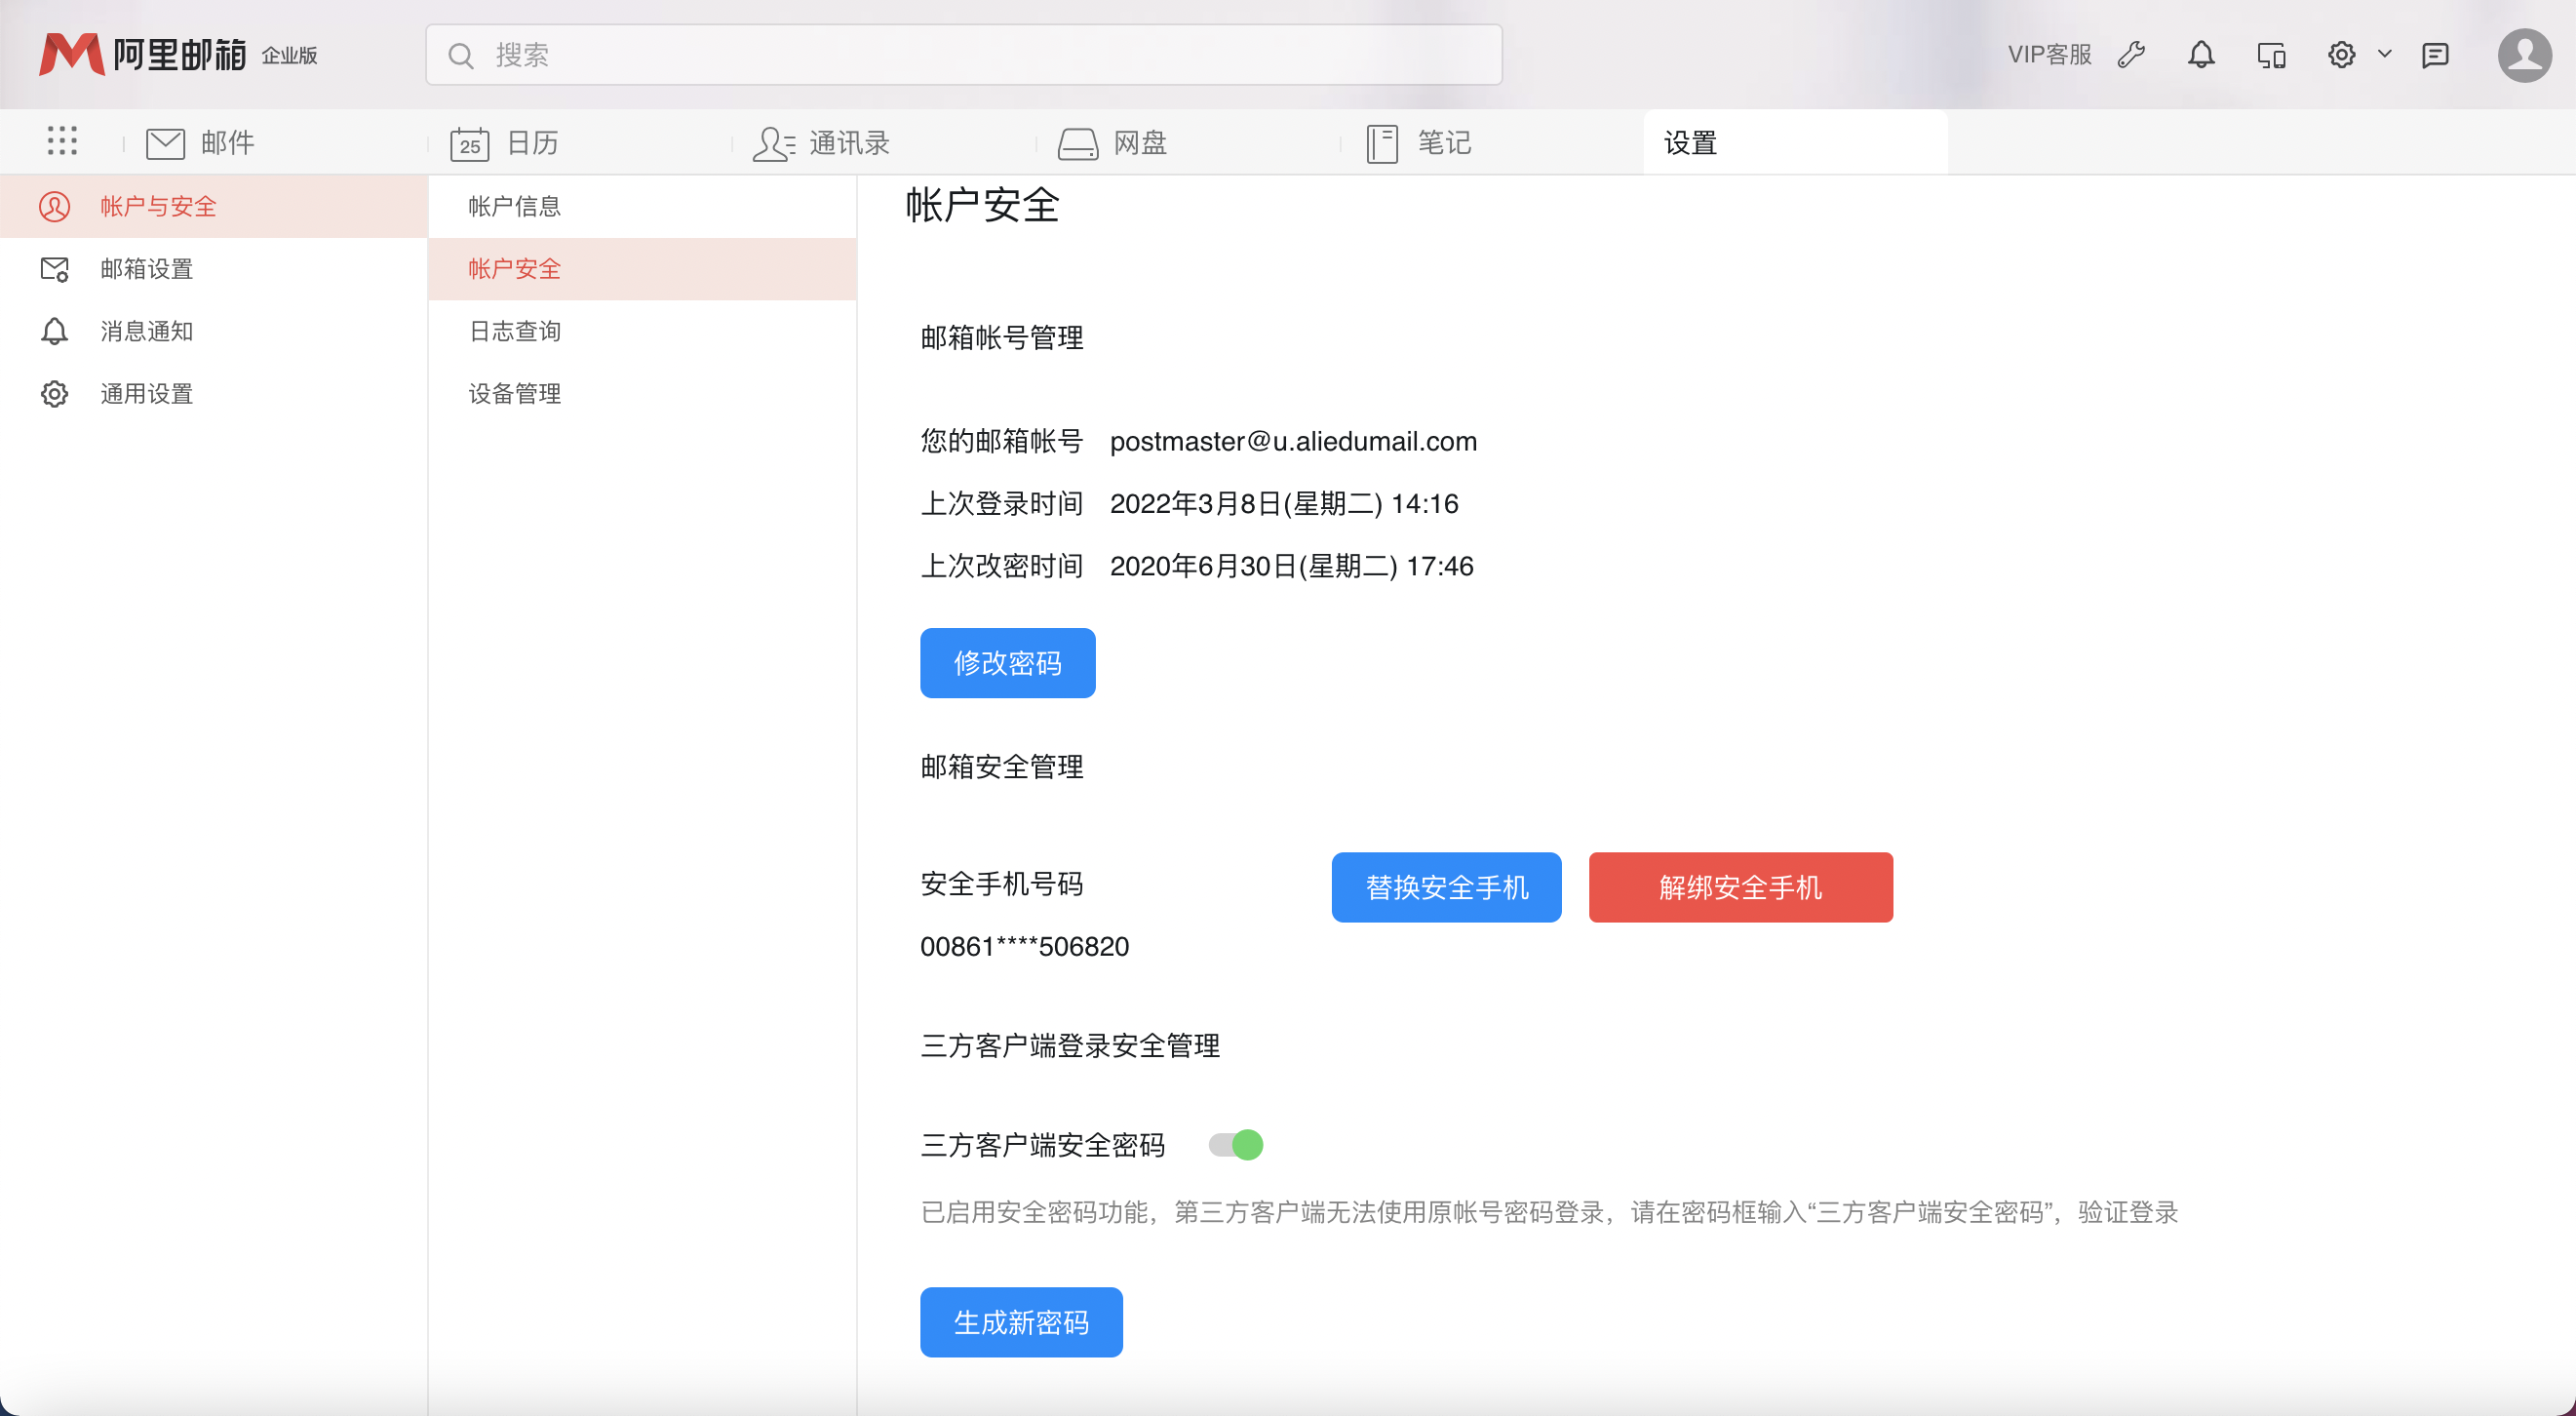Expand the settings gear dropdown arrow
Viewport: 2576px width, 1416px height.
pyautogui.click(x=2385, y=54)
